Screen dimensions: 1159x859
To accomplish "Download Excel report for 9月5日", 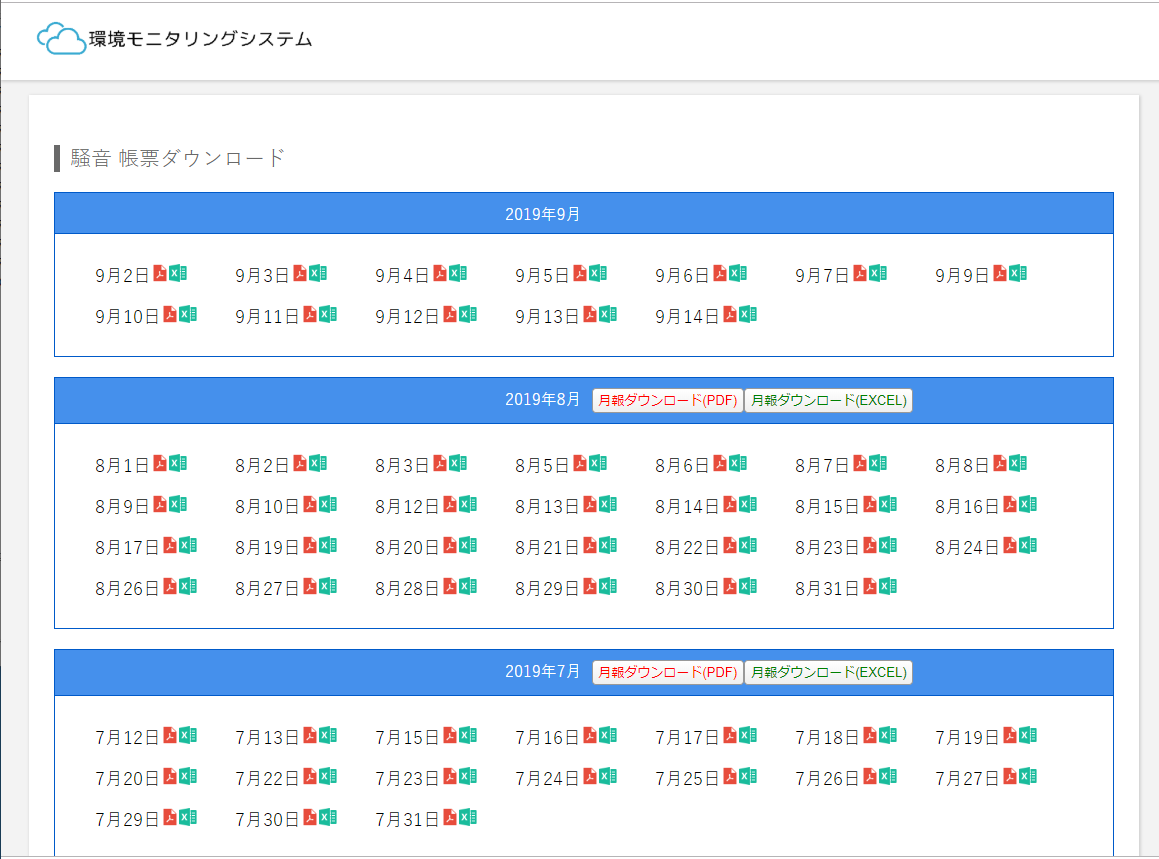I will click(x=598, y=273).
